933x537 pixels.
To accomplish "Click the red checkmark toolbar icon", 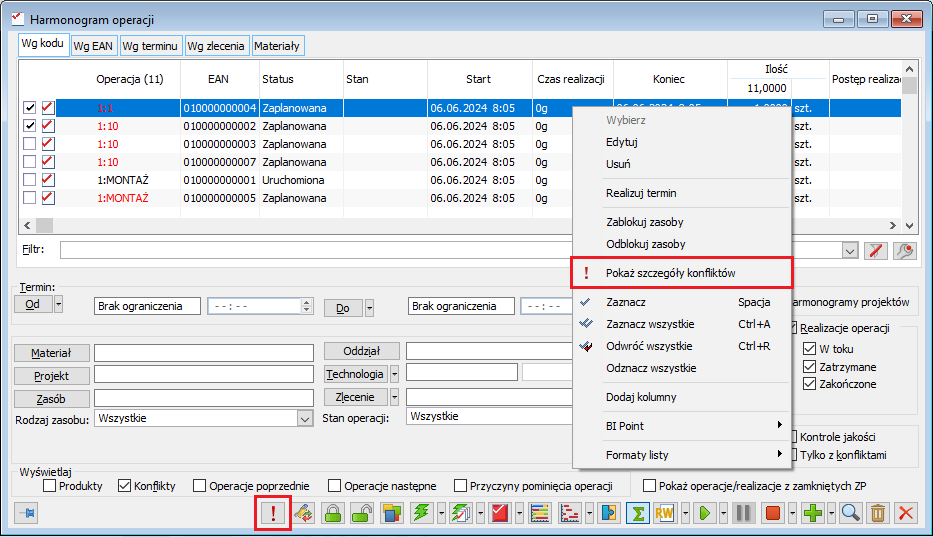I will pos(500,513).
